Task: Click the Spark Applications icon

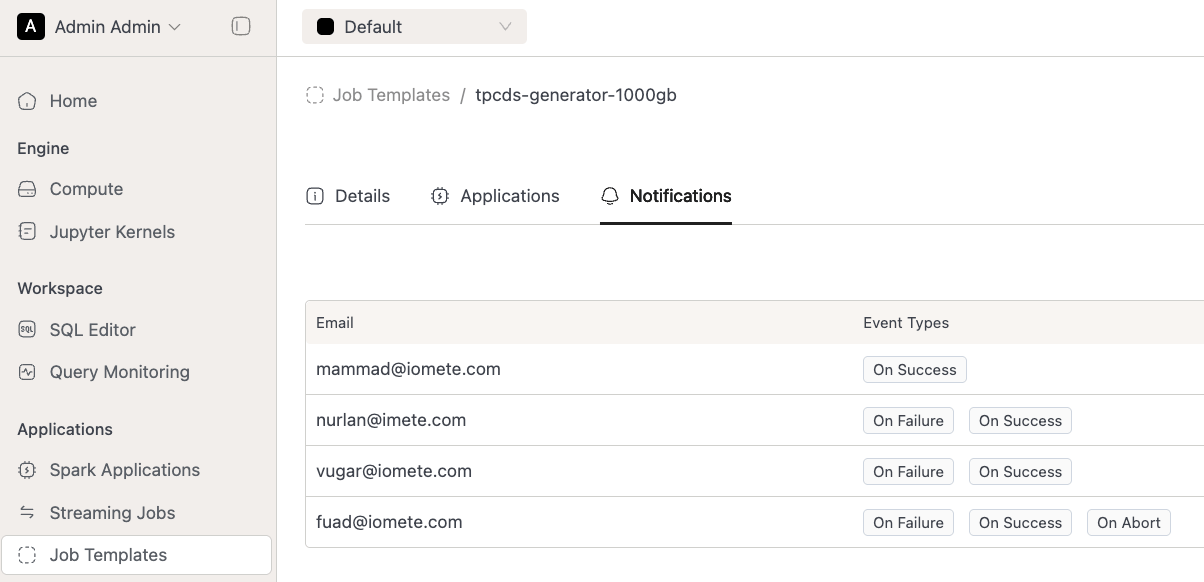Action: pyautogui.click(x=28, y=470)
